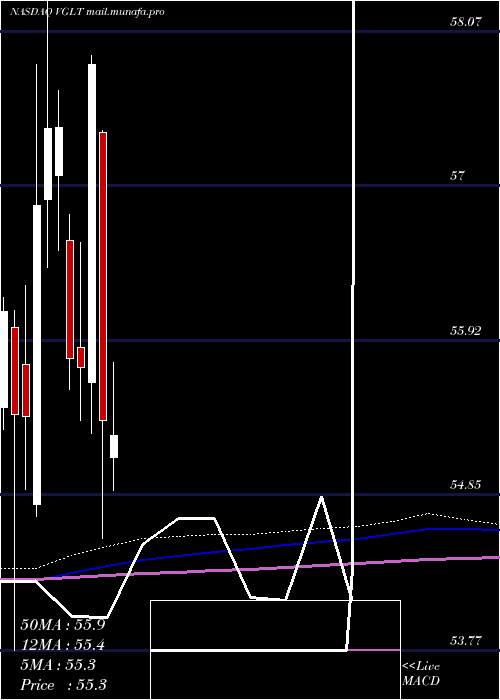The width and height of the screenshot is (500, 700).
Task: Select the tall red candlestick body
Action: (103, 276)
